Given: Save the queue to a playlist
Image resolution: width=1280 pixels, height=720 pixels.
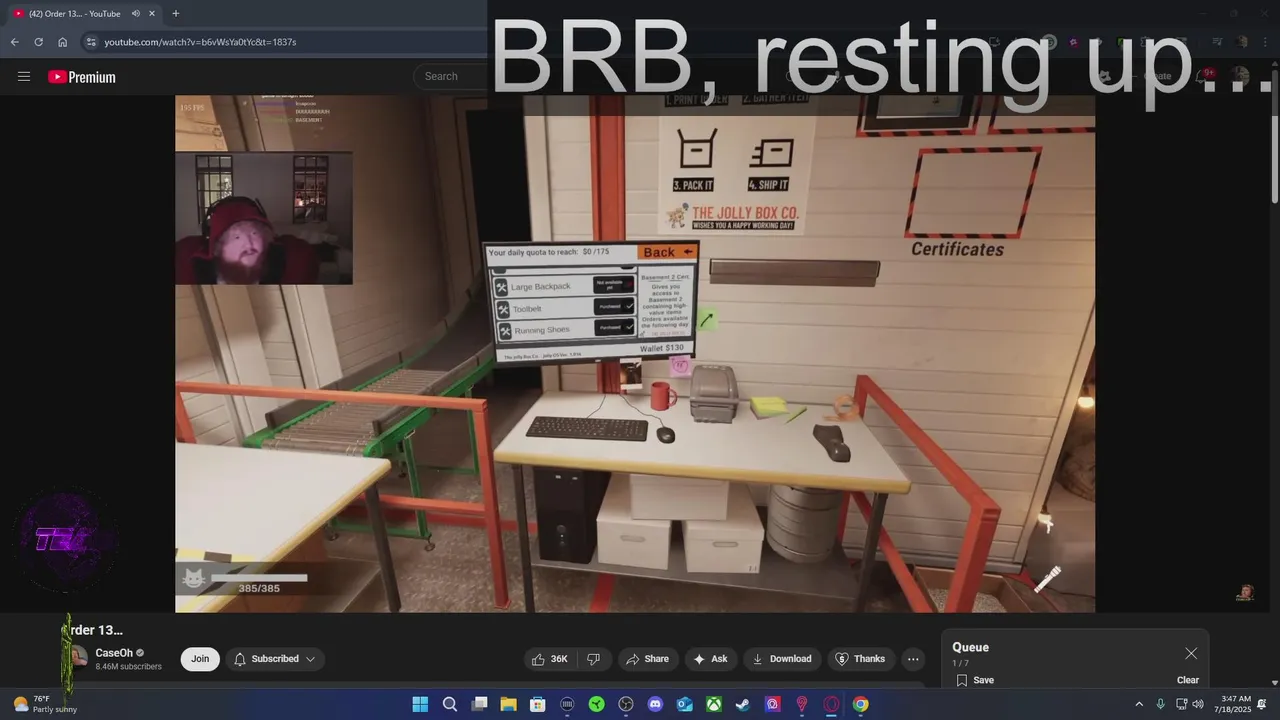Looking at the screenshot, I should (975, 680).
